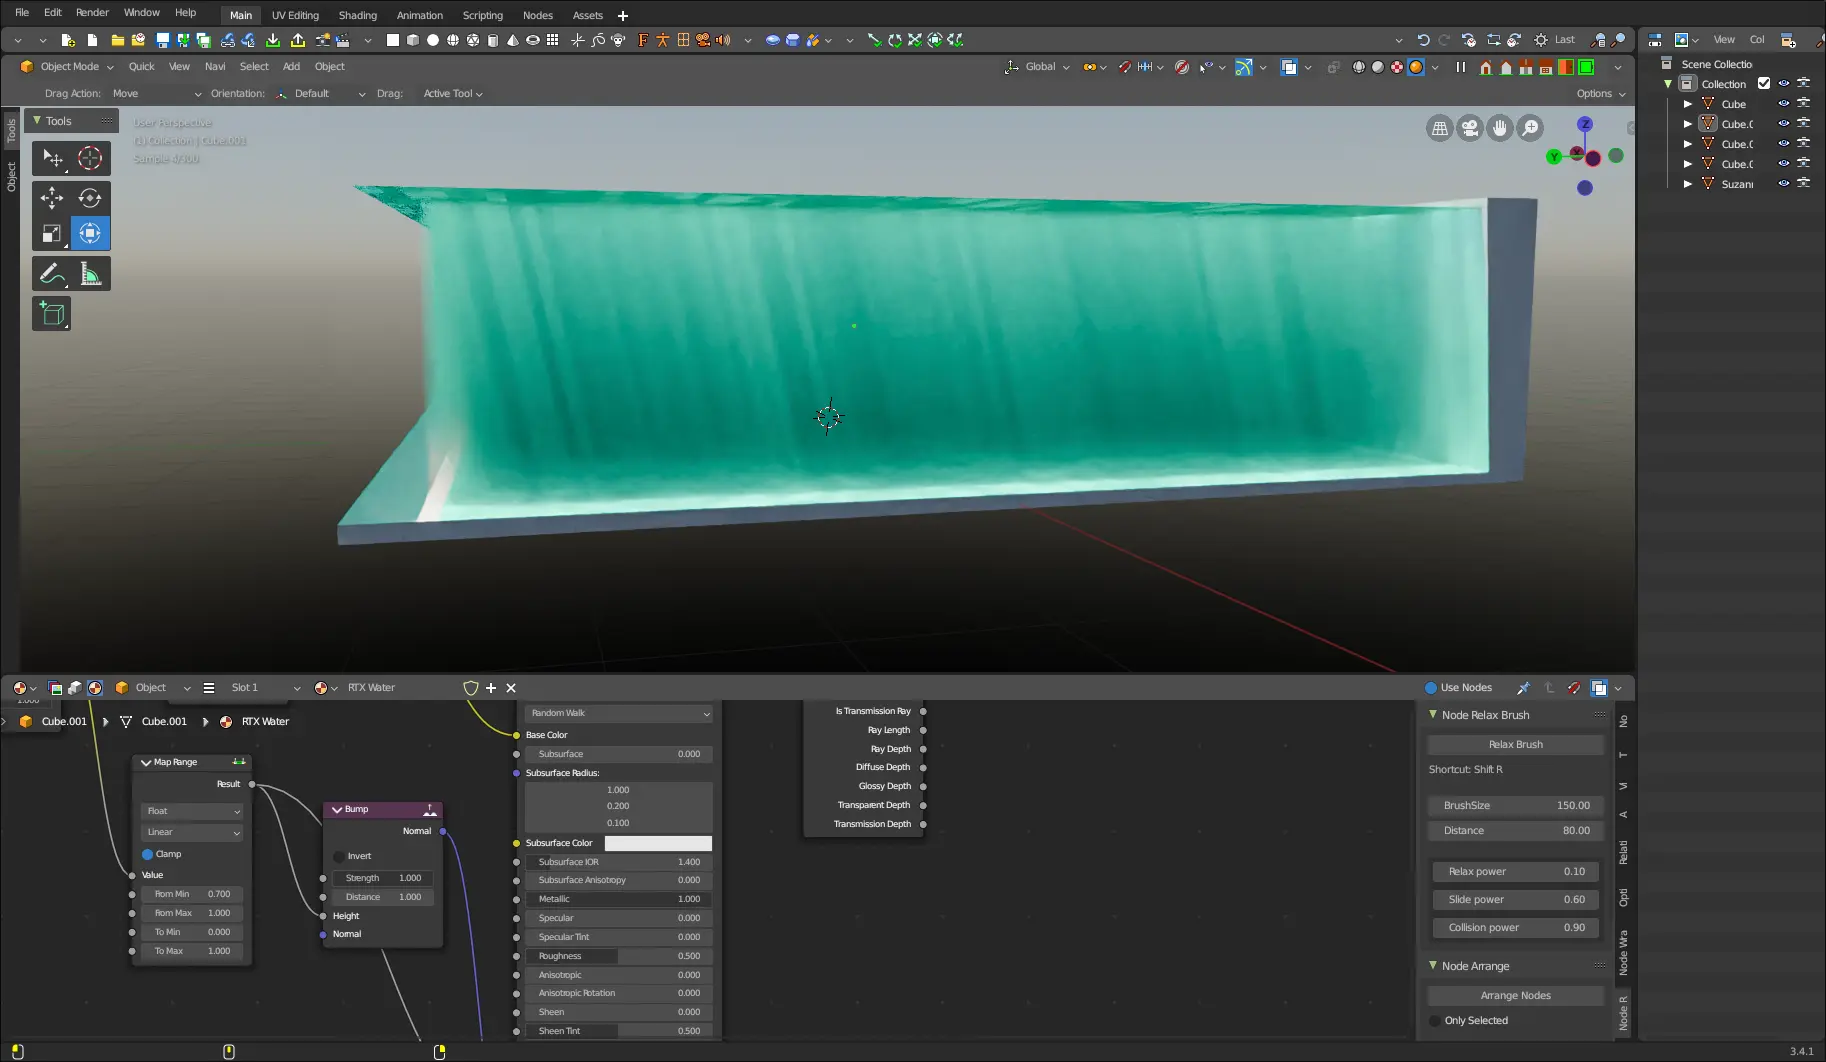Select the Rotate tool in the Tools panel

90,198
